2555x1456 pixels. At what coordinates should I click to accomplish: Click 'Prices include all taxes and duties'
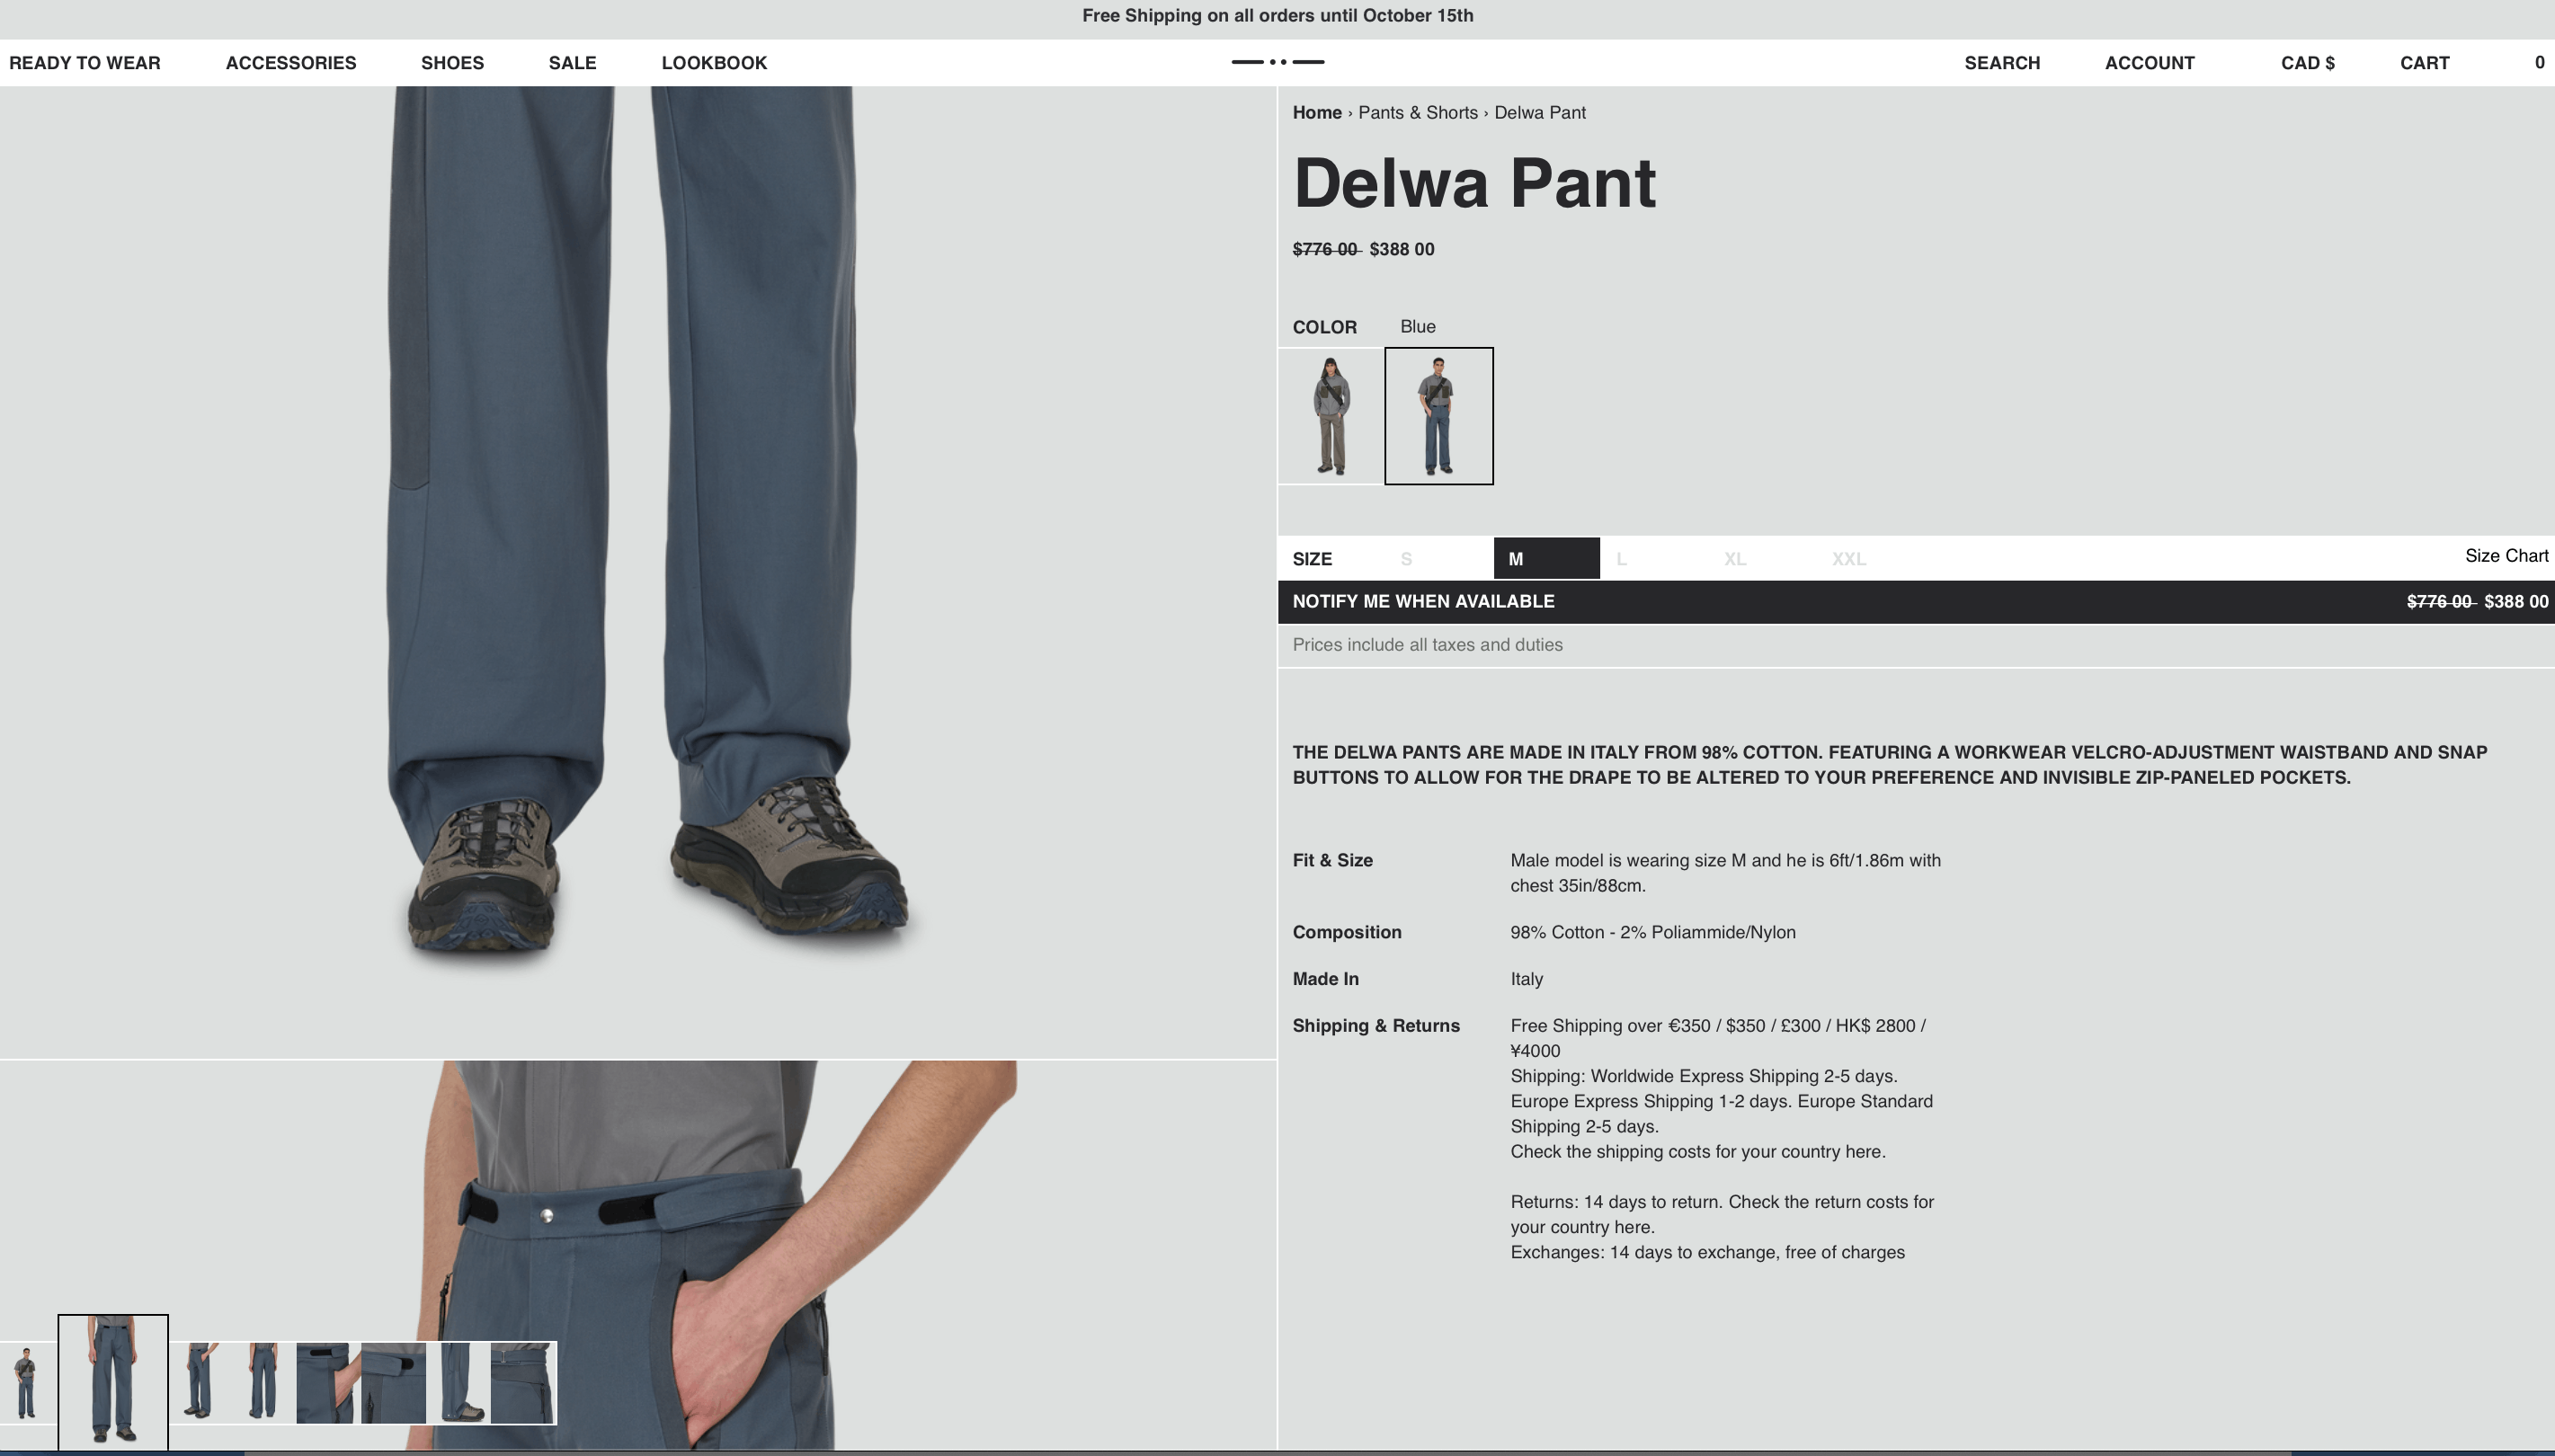point(1427,645)
